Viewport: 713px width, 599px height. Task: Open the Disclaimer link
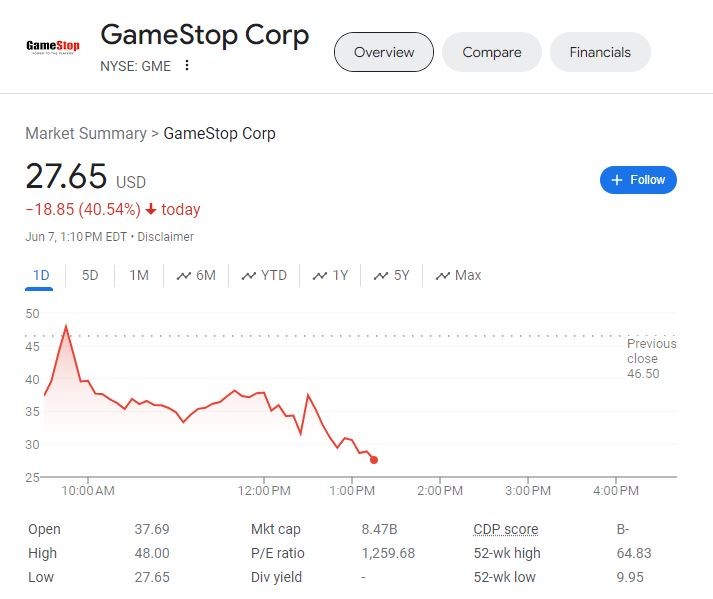165,237
